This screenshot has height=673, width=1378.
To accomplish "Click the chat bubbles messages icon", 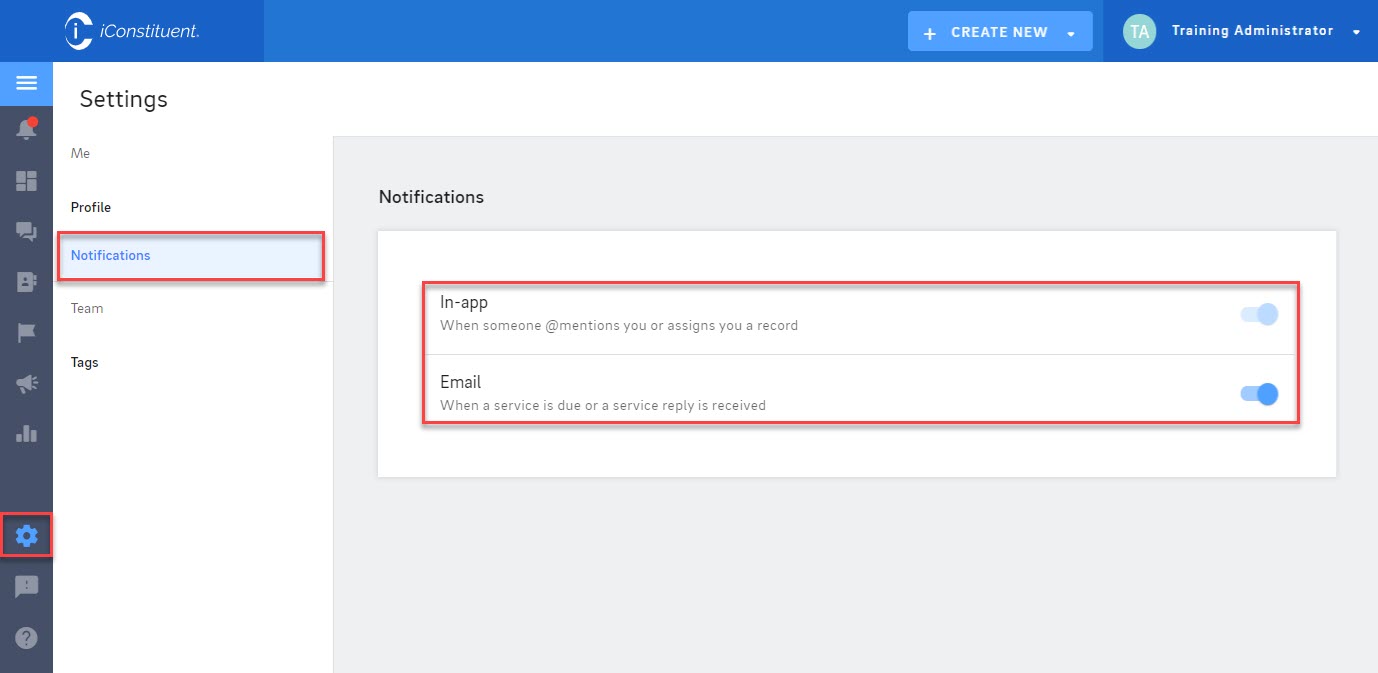I will (x=26, y=232).
